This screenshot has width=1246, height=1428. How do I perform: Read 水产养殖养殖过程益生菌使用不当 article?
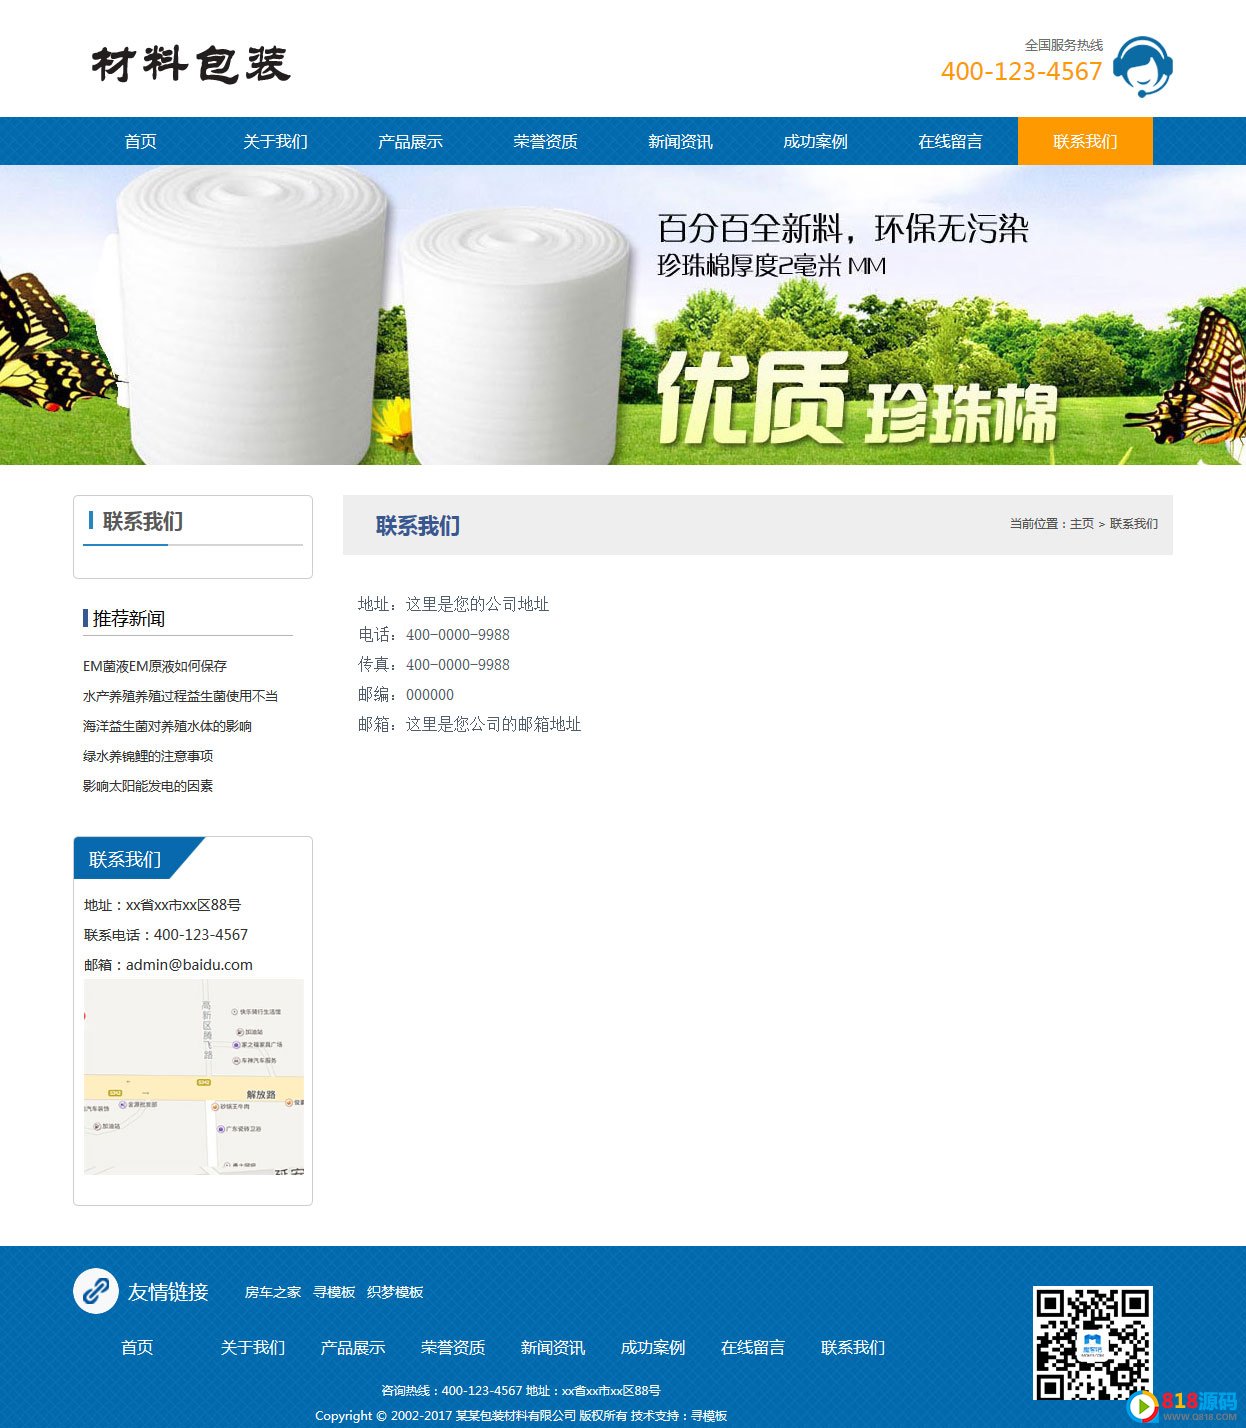click(x=180, y=696)
